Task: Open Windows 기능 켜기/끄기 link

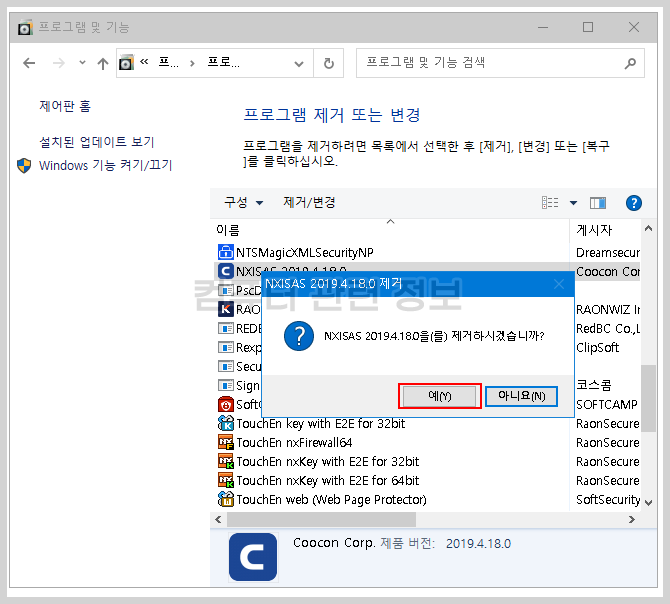Action: pyautogui.click(x=105, y=165)
